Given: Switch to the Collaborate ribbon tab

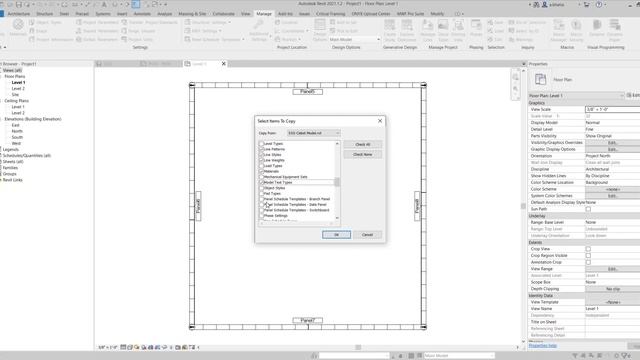Looking at the screenshot, I should [223, 14].
